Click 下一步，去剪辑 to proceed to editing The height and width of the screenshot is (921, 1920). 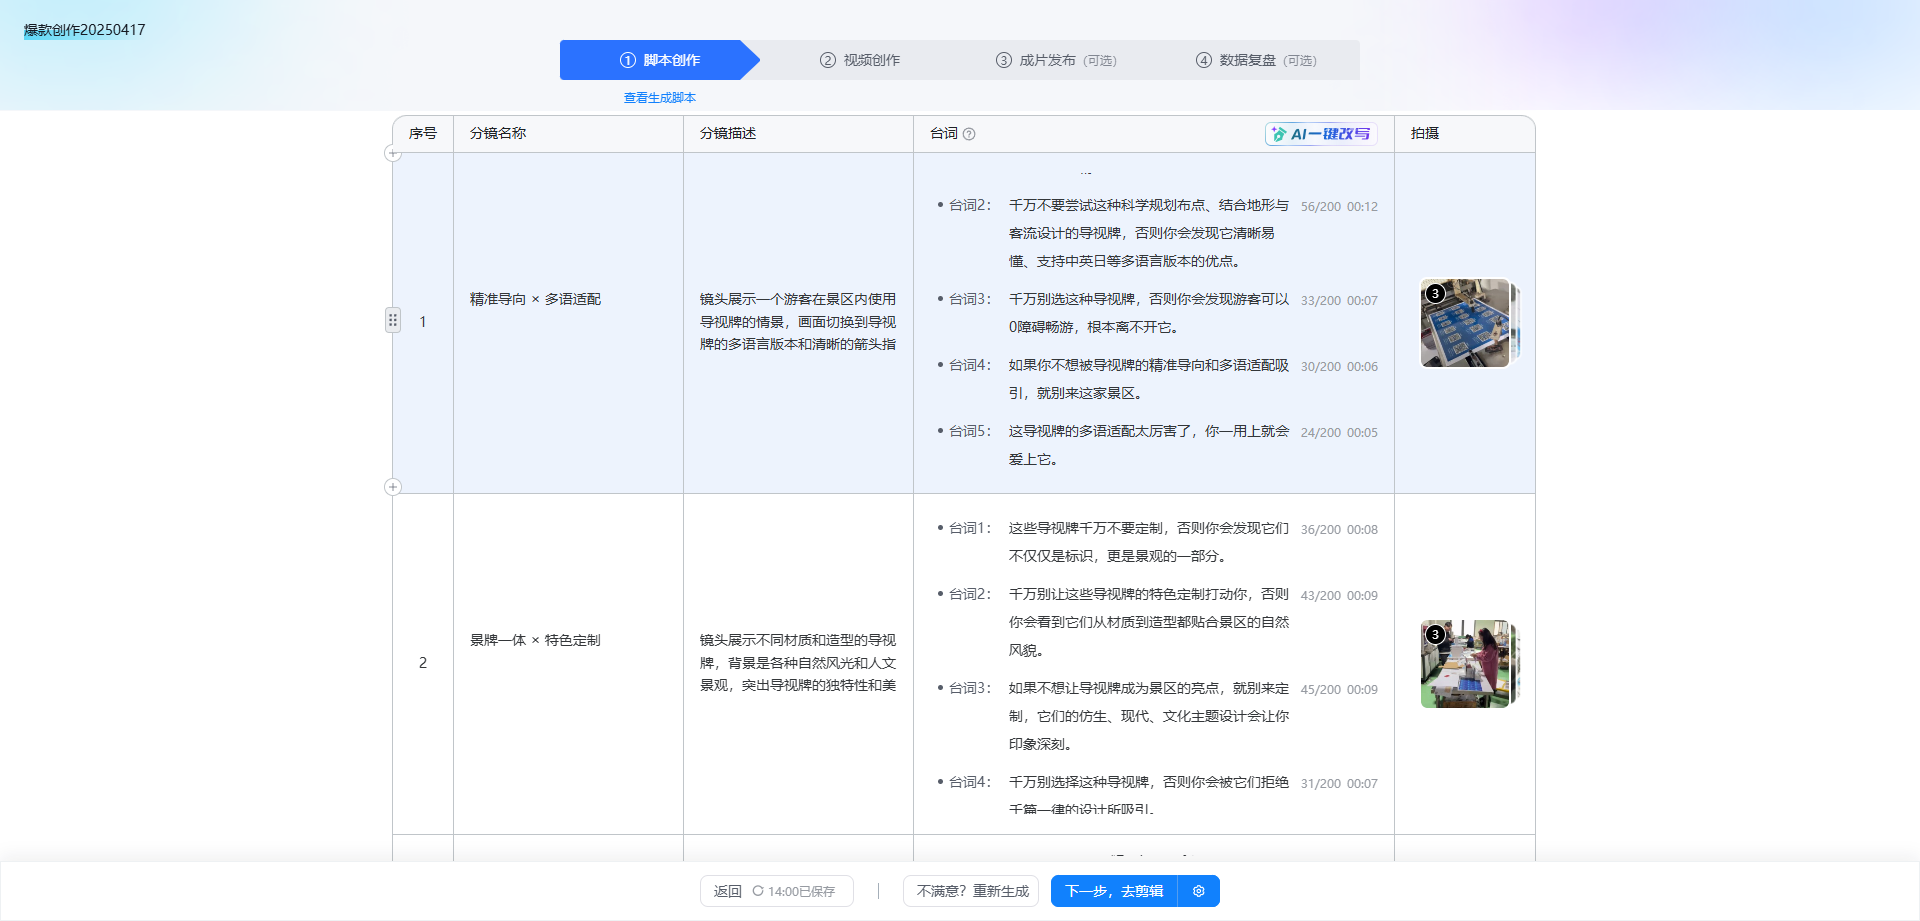1113,890
